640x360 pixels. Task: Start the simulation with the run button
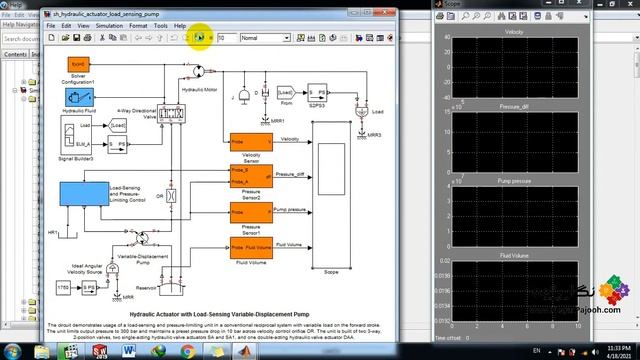pos(199,38)
